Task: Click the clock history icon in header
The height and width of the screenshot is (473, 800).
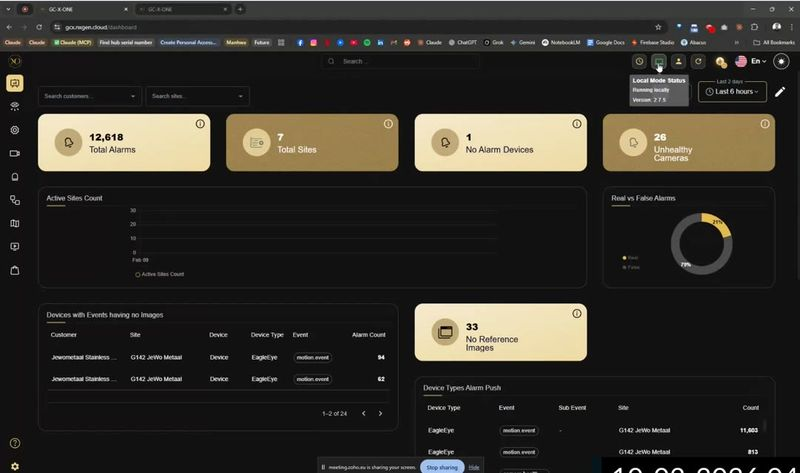Action: tap(639, 62)
